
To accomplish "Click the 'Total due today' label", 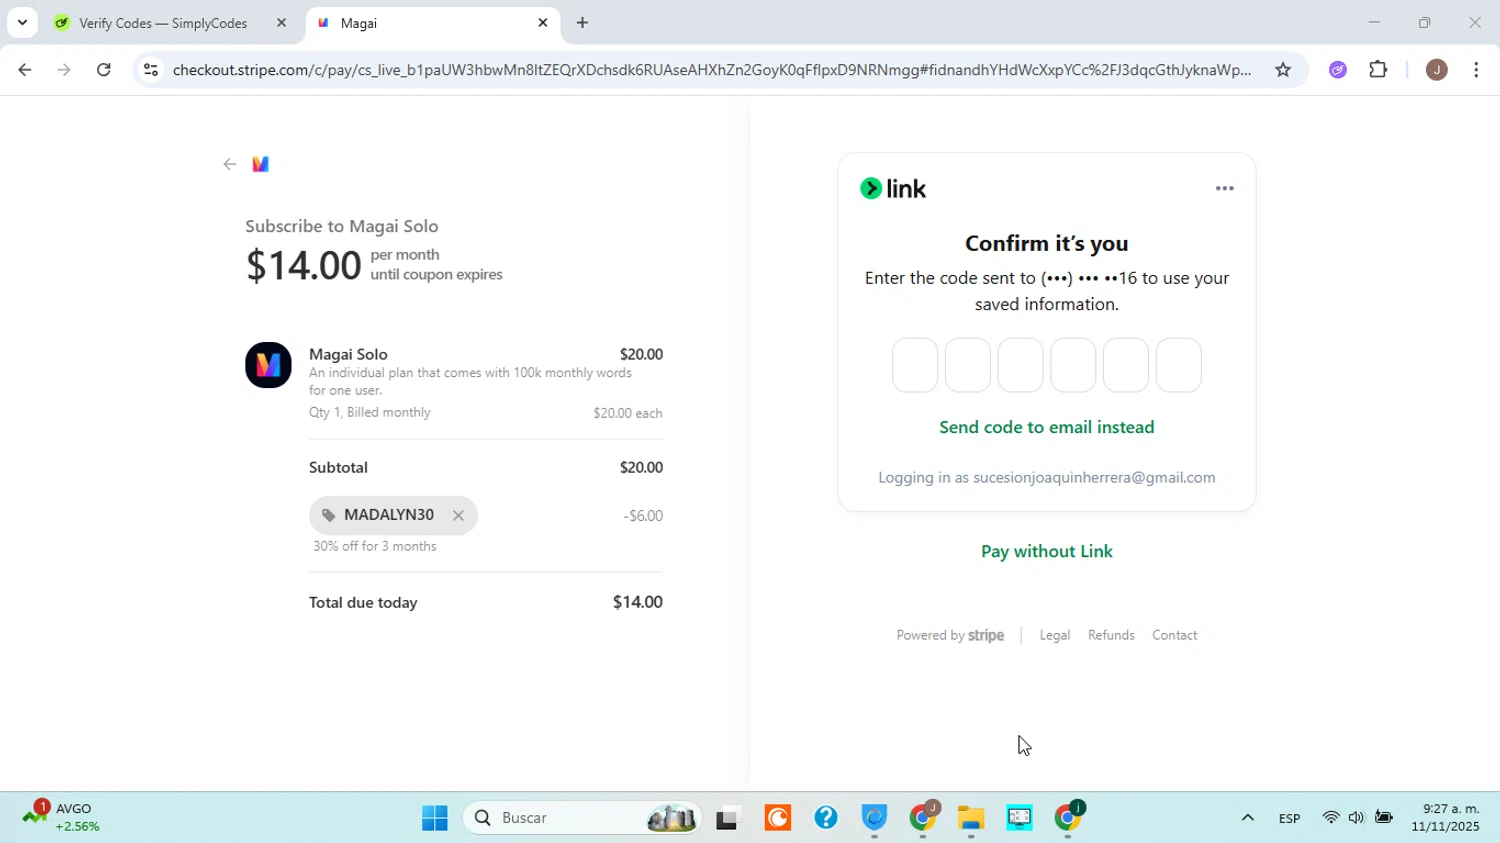I will pyautogui.click(x=363, y=603).
